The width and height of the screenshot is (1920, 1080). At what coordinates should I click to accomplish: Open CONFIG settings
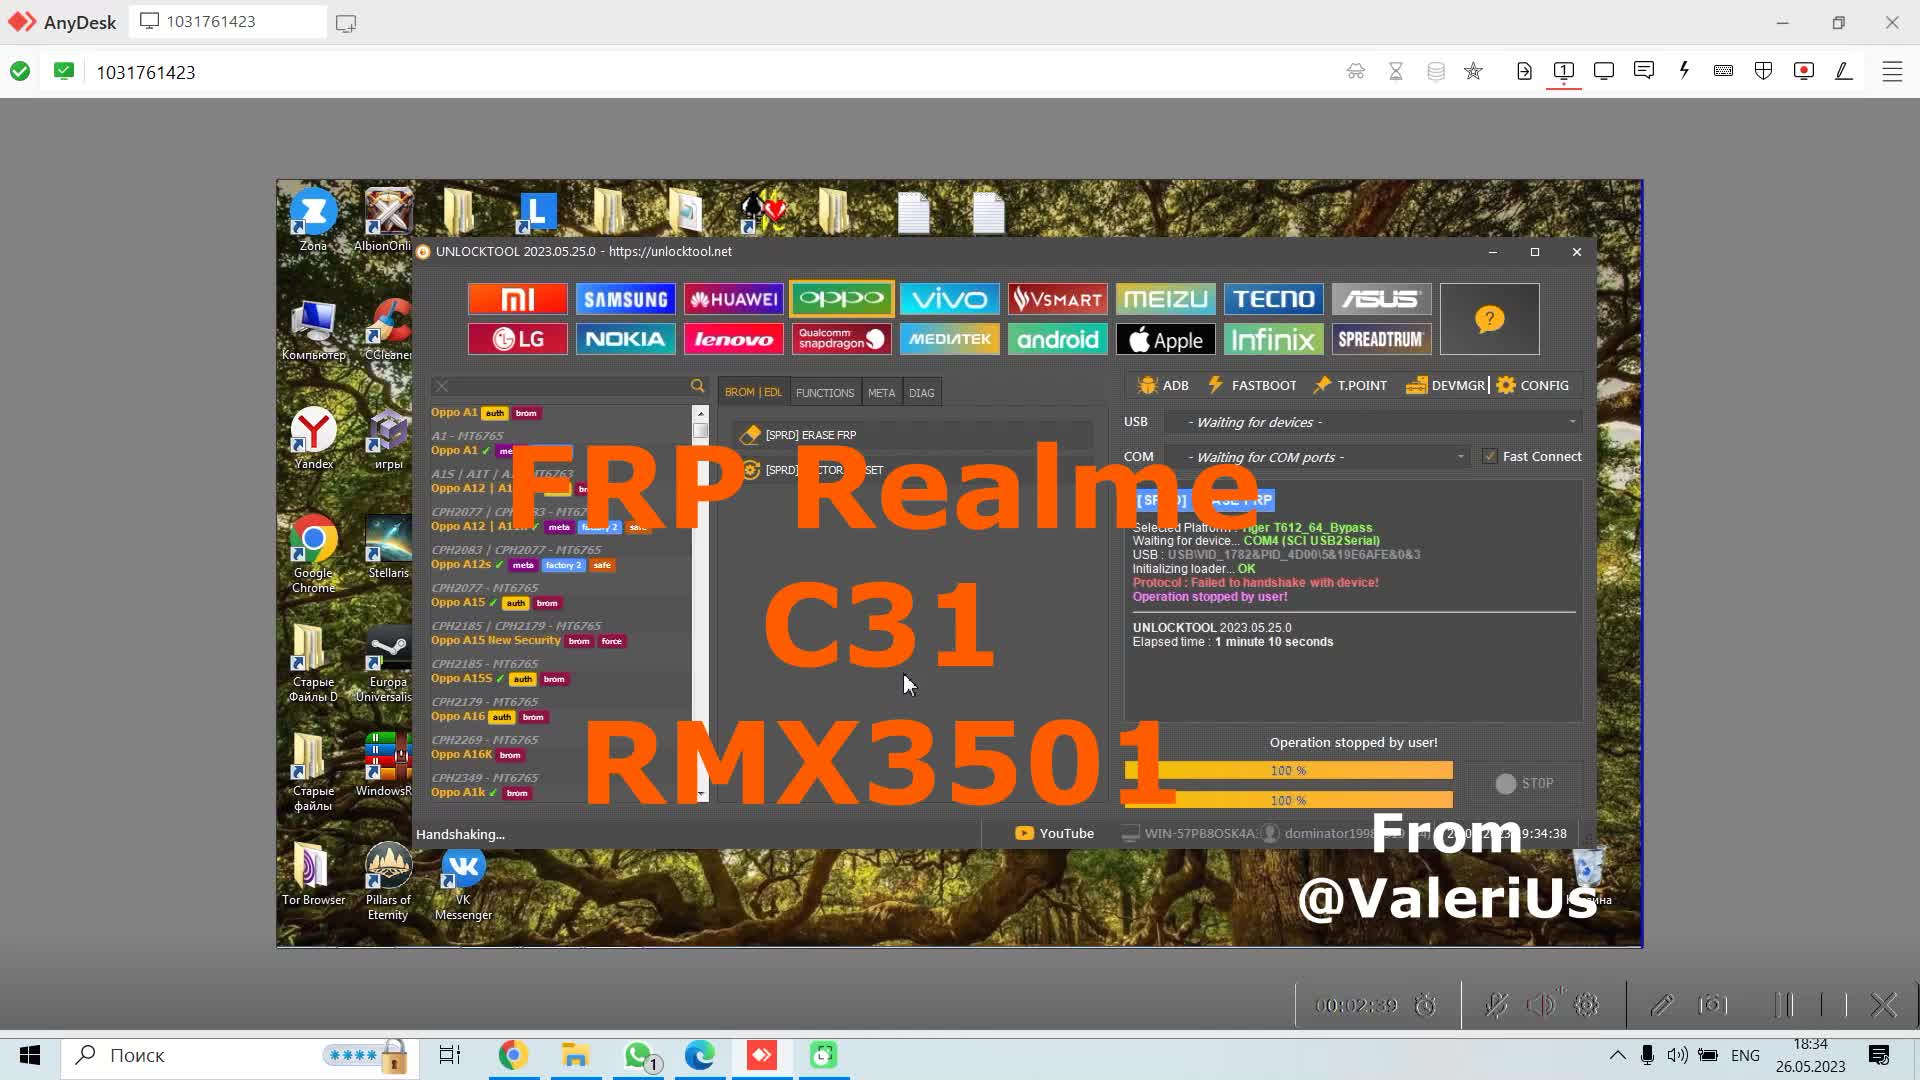tap(1533, 385)
